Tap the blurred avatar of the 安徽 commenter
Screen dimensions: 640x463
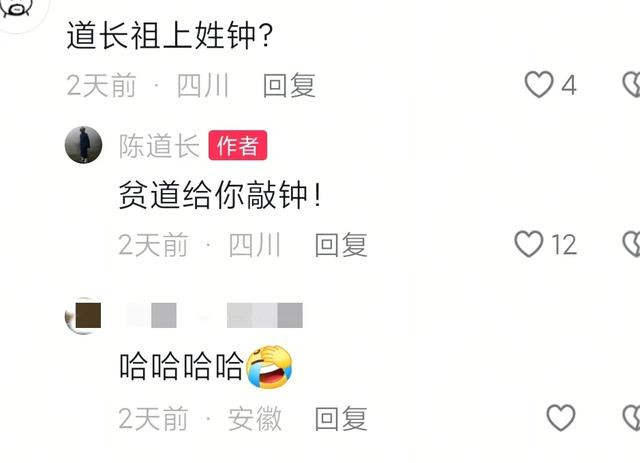(x=83, y=316)
